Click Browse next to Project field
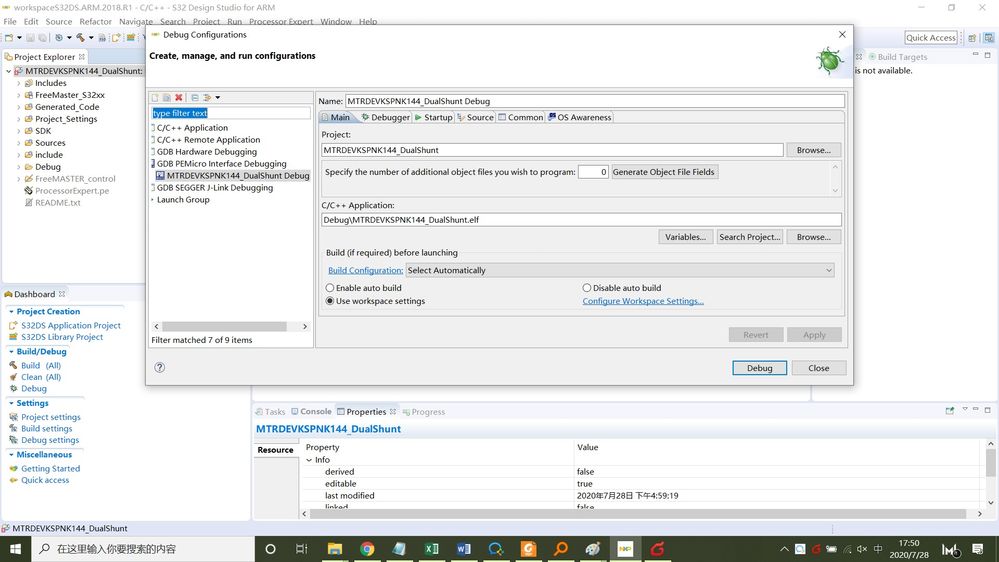Viewport: 999px width, 562px height. click(813, 150)
